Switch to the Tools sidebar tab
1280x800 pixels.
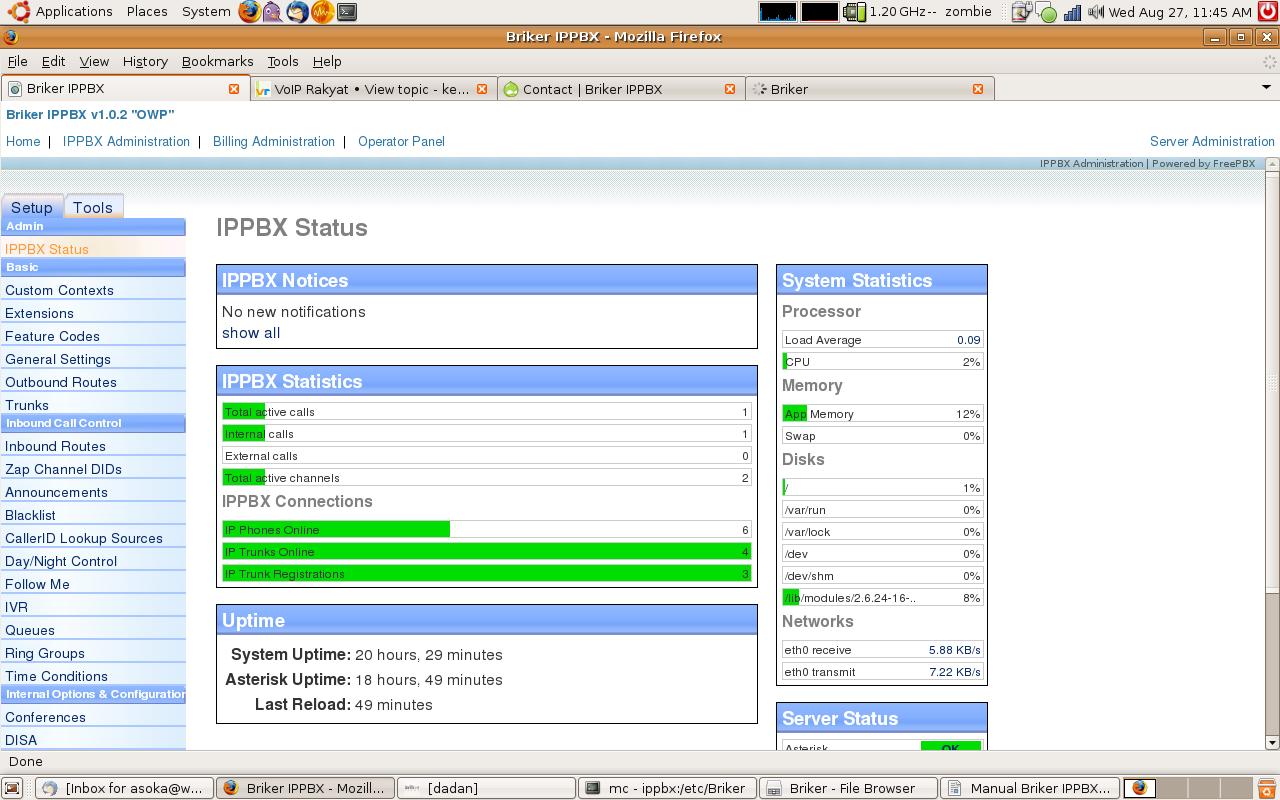(x=92, y=207)
